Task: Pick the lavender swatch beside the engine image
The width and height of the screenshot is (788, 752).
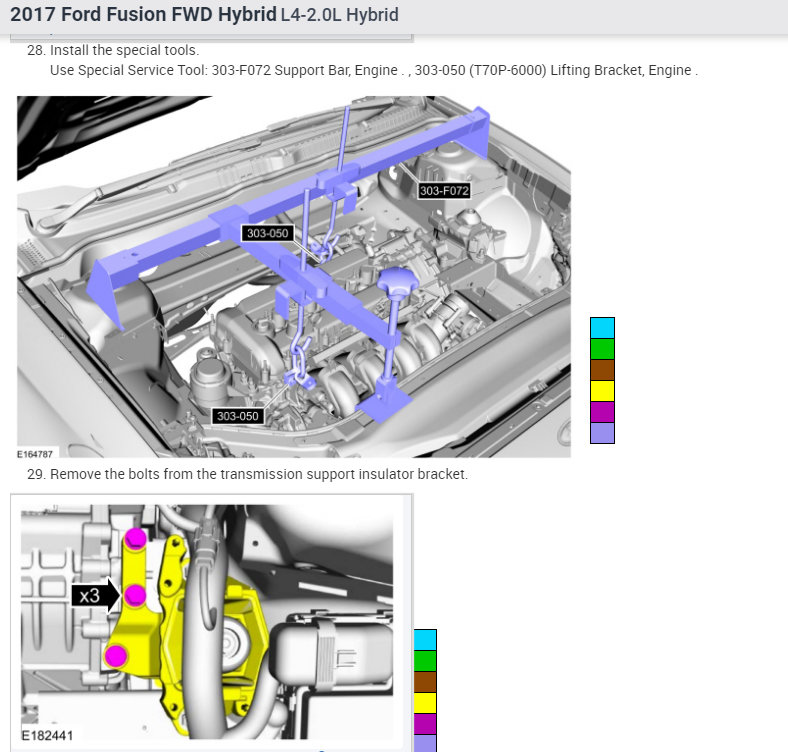Action: (602, 433)
